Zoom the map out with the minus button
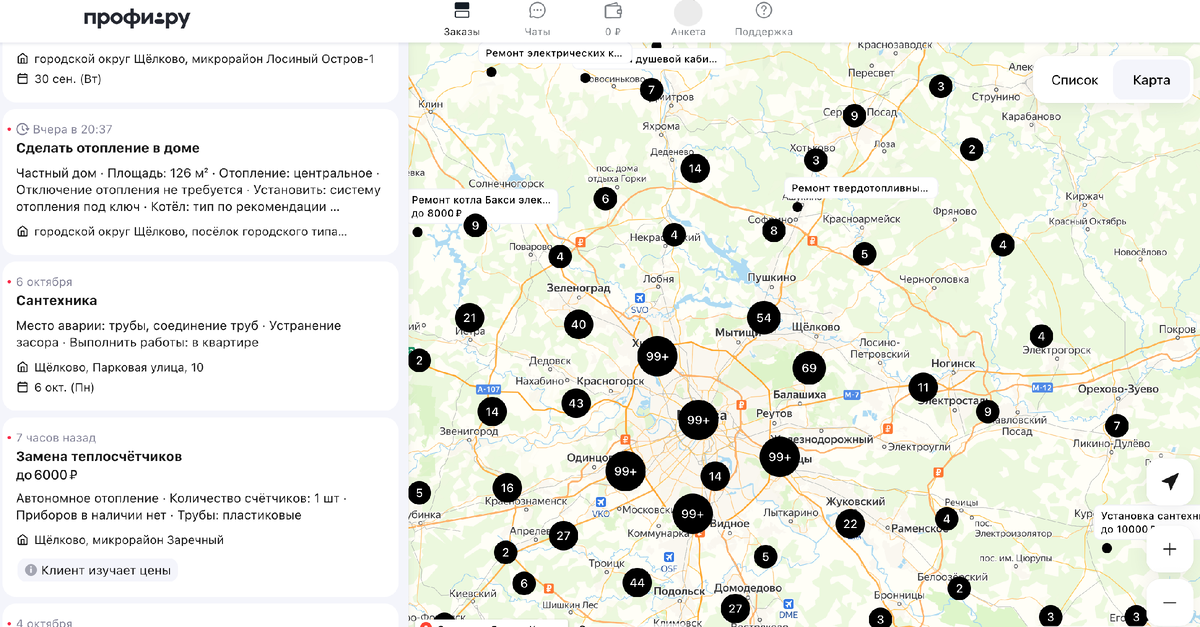 click(x=1170, y=602)
